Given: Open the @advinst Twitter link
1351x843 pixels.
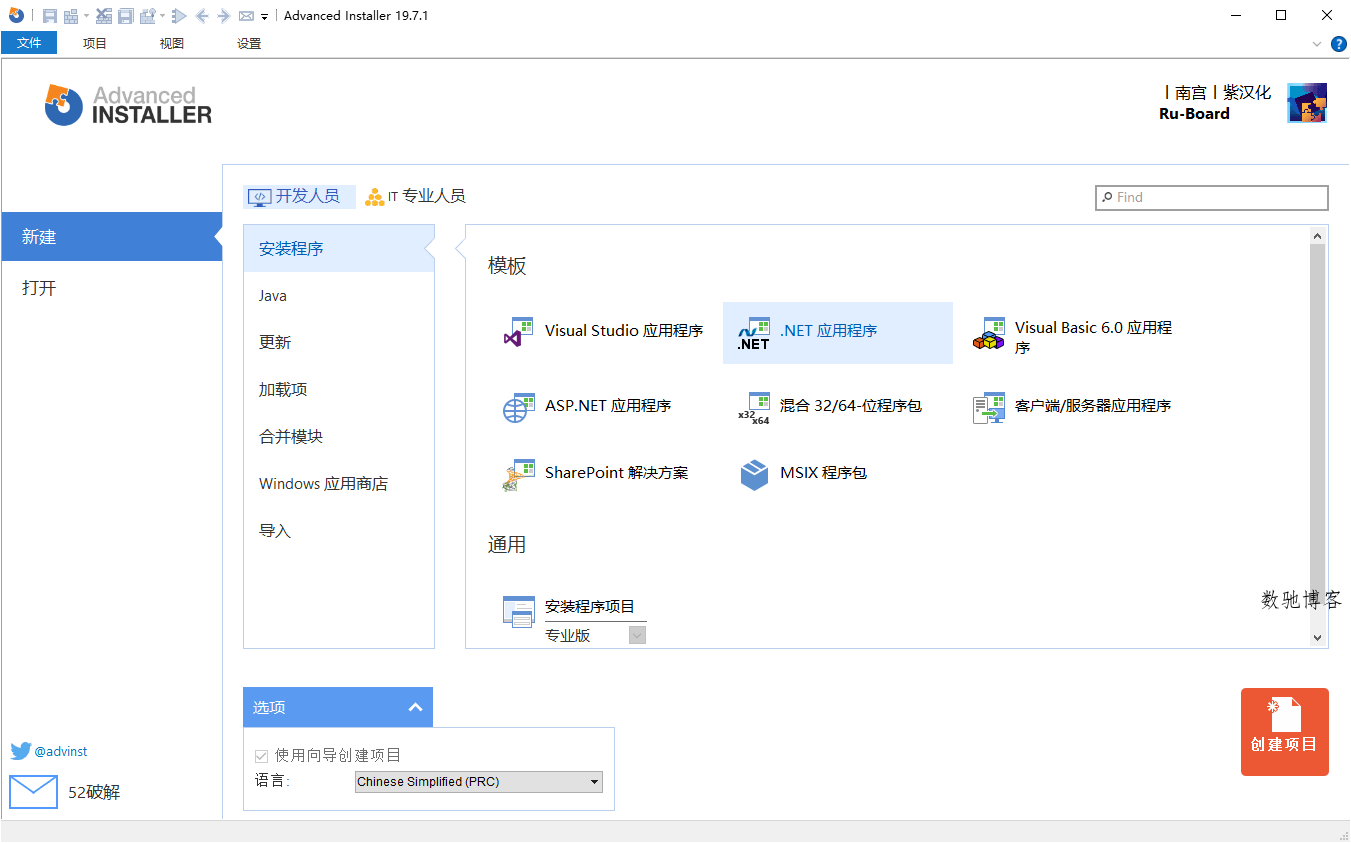Looking at the screenshot, I should tap(61, 752).
